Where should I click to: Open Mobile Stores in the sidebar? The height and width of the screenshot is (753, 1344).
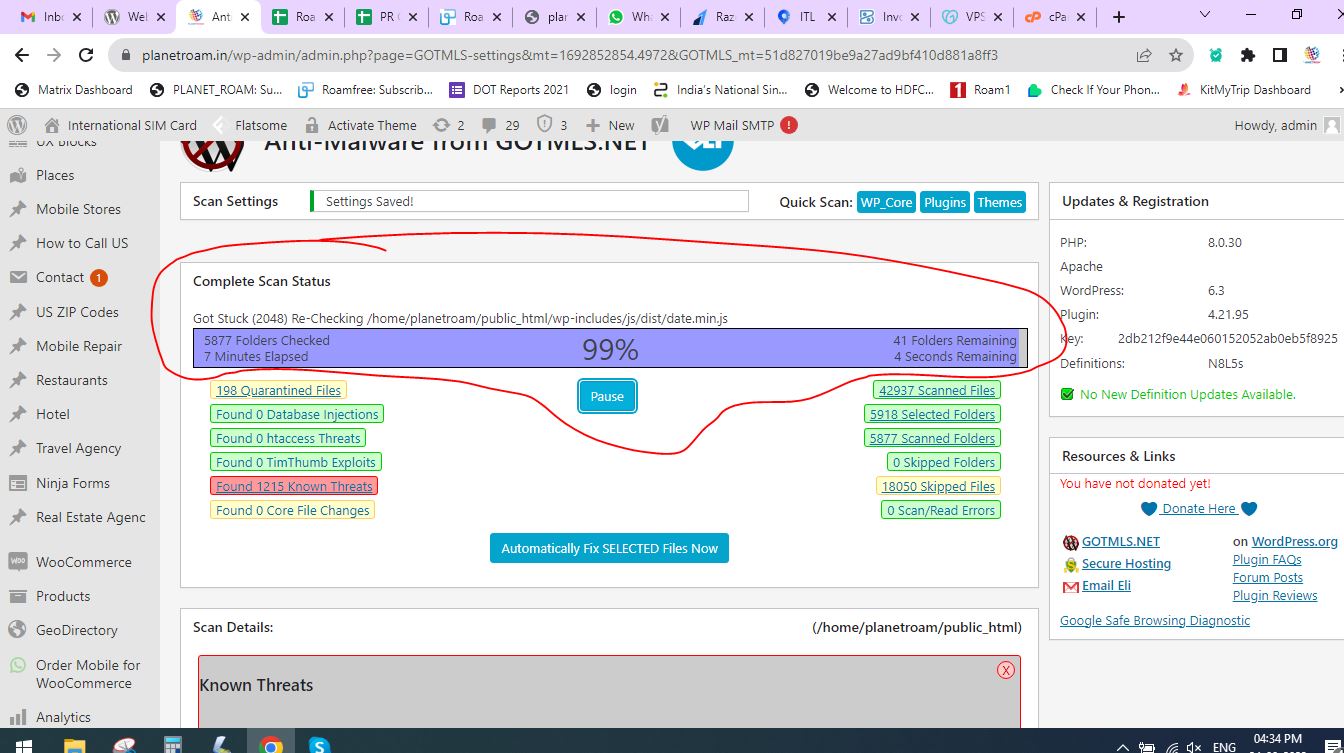pyautogui.click(x=80, y=209)
